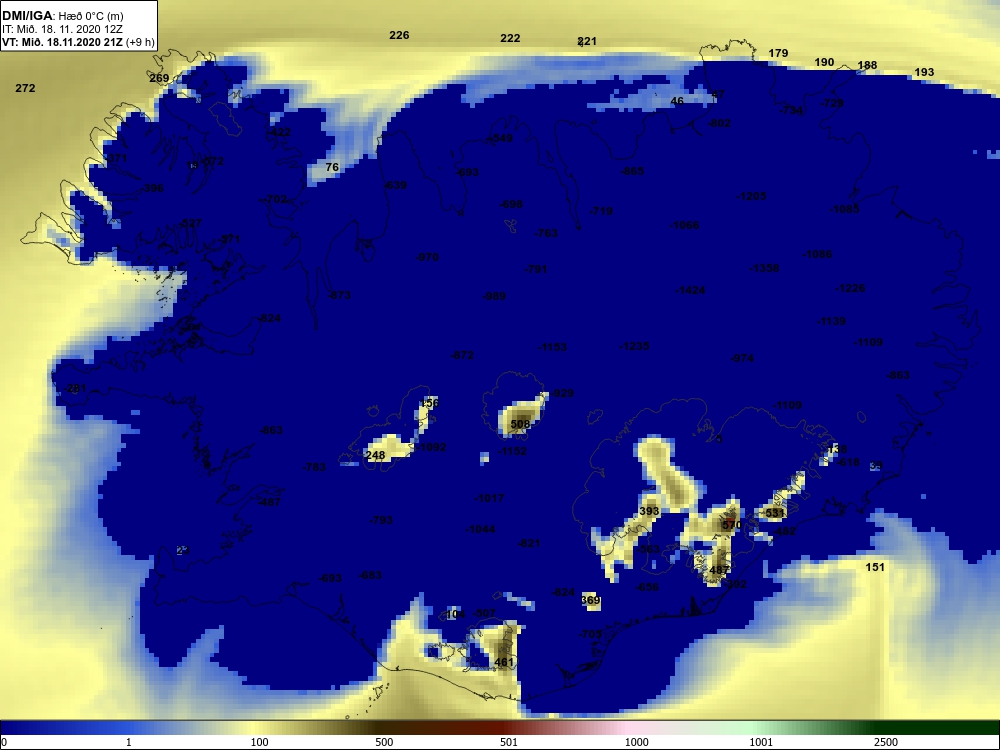Click the 461 value at south glacier

[504, 662]
